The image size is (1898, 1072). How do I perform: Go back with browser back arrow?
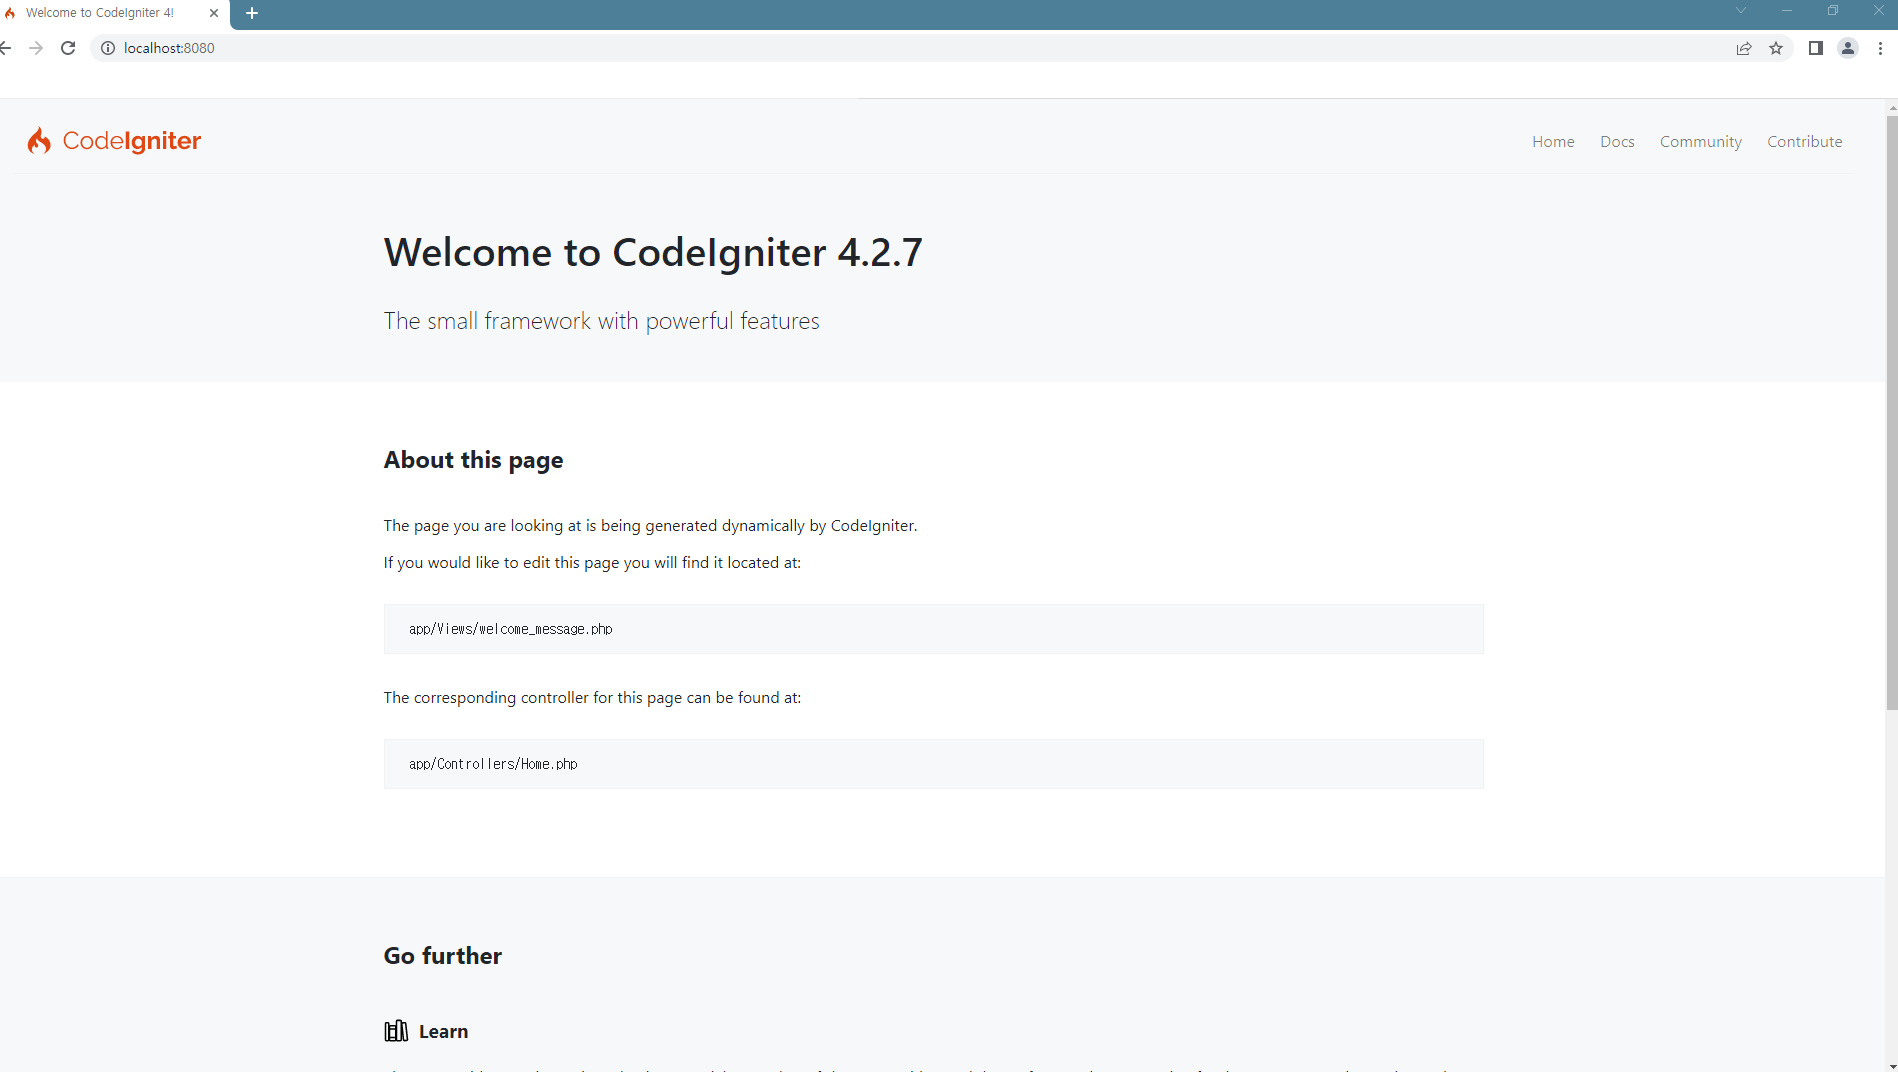(5, 48)
